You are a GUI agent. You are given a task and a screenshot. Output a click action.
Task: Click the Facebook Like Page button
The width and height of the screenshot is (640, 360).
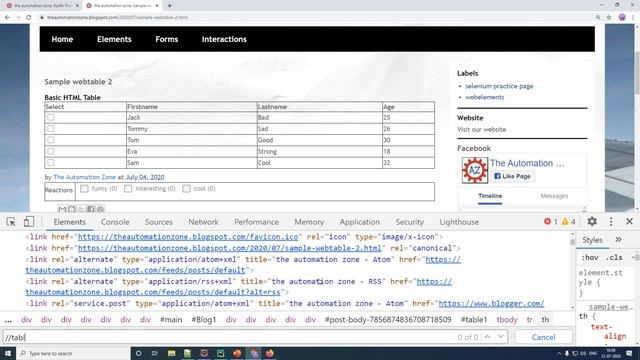coord(513,176)
